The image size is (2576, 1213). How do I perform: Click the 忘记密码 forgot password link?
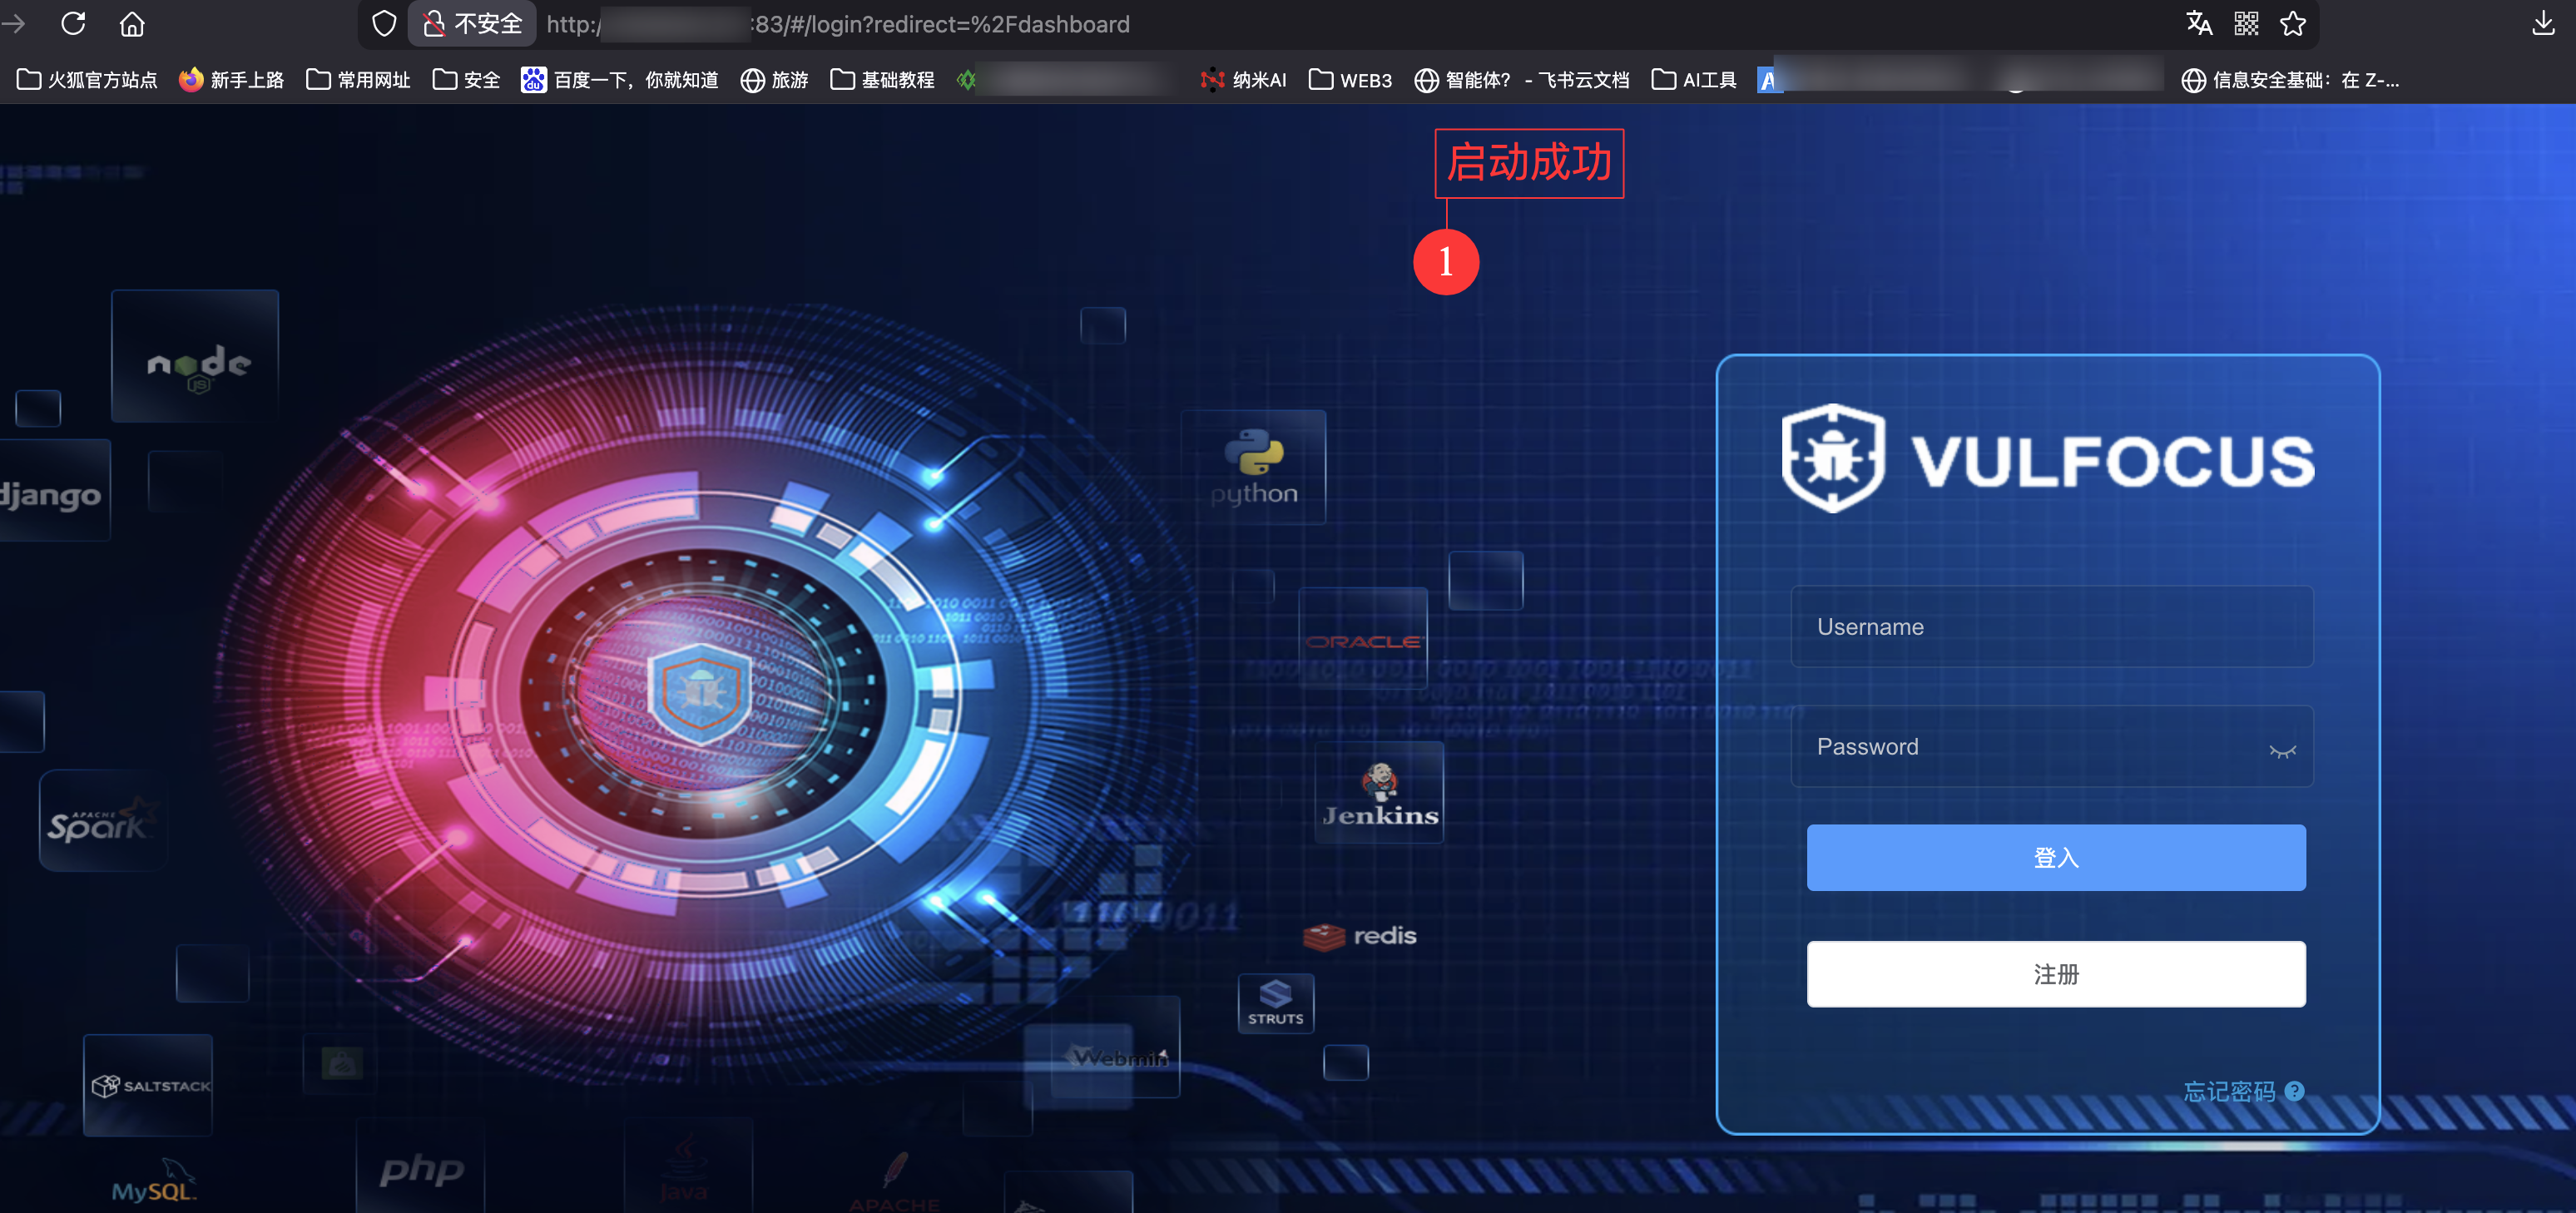coord(2228,1091)
